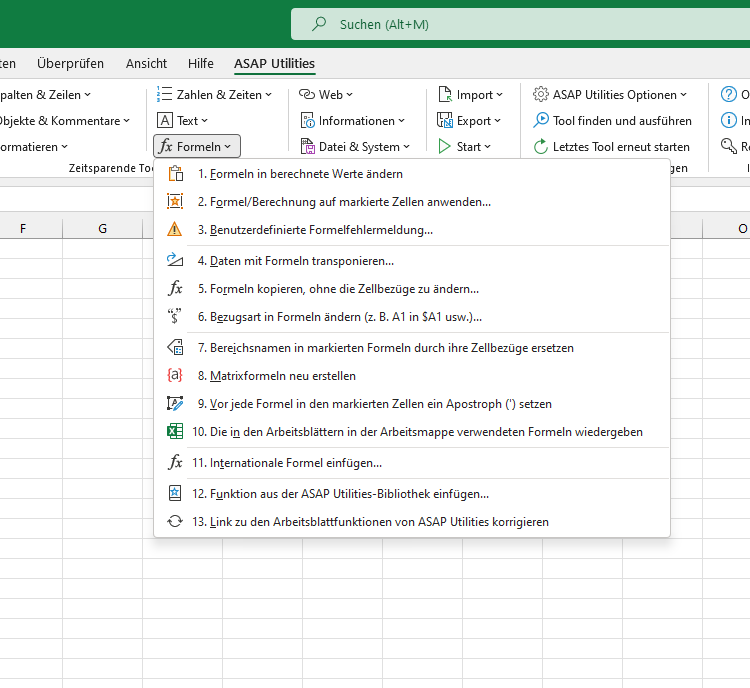The width and height of the screenshot is (750, 688).
Task: Click Tool finden und ausführen button
Action: (x=612, y=120)
